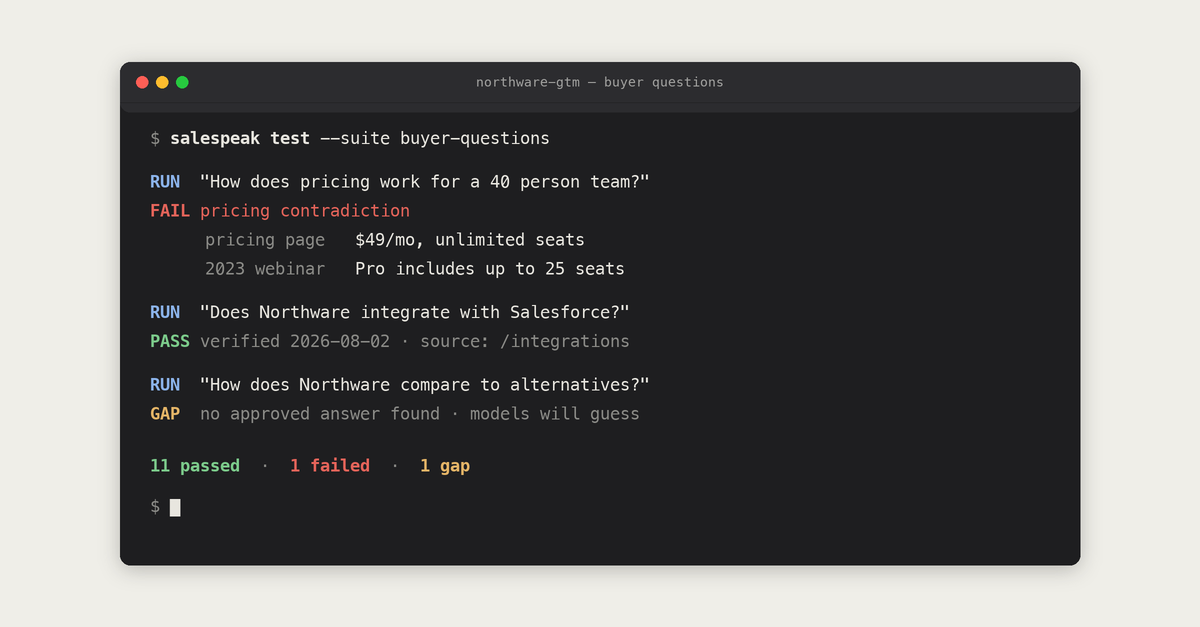Click the pricing question for 40 person team
This screenshot has width=1200, height=627.
[x=425, y=182]
